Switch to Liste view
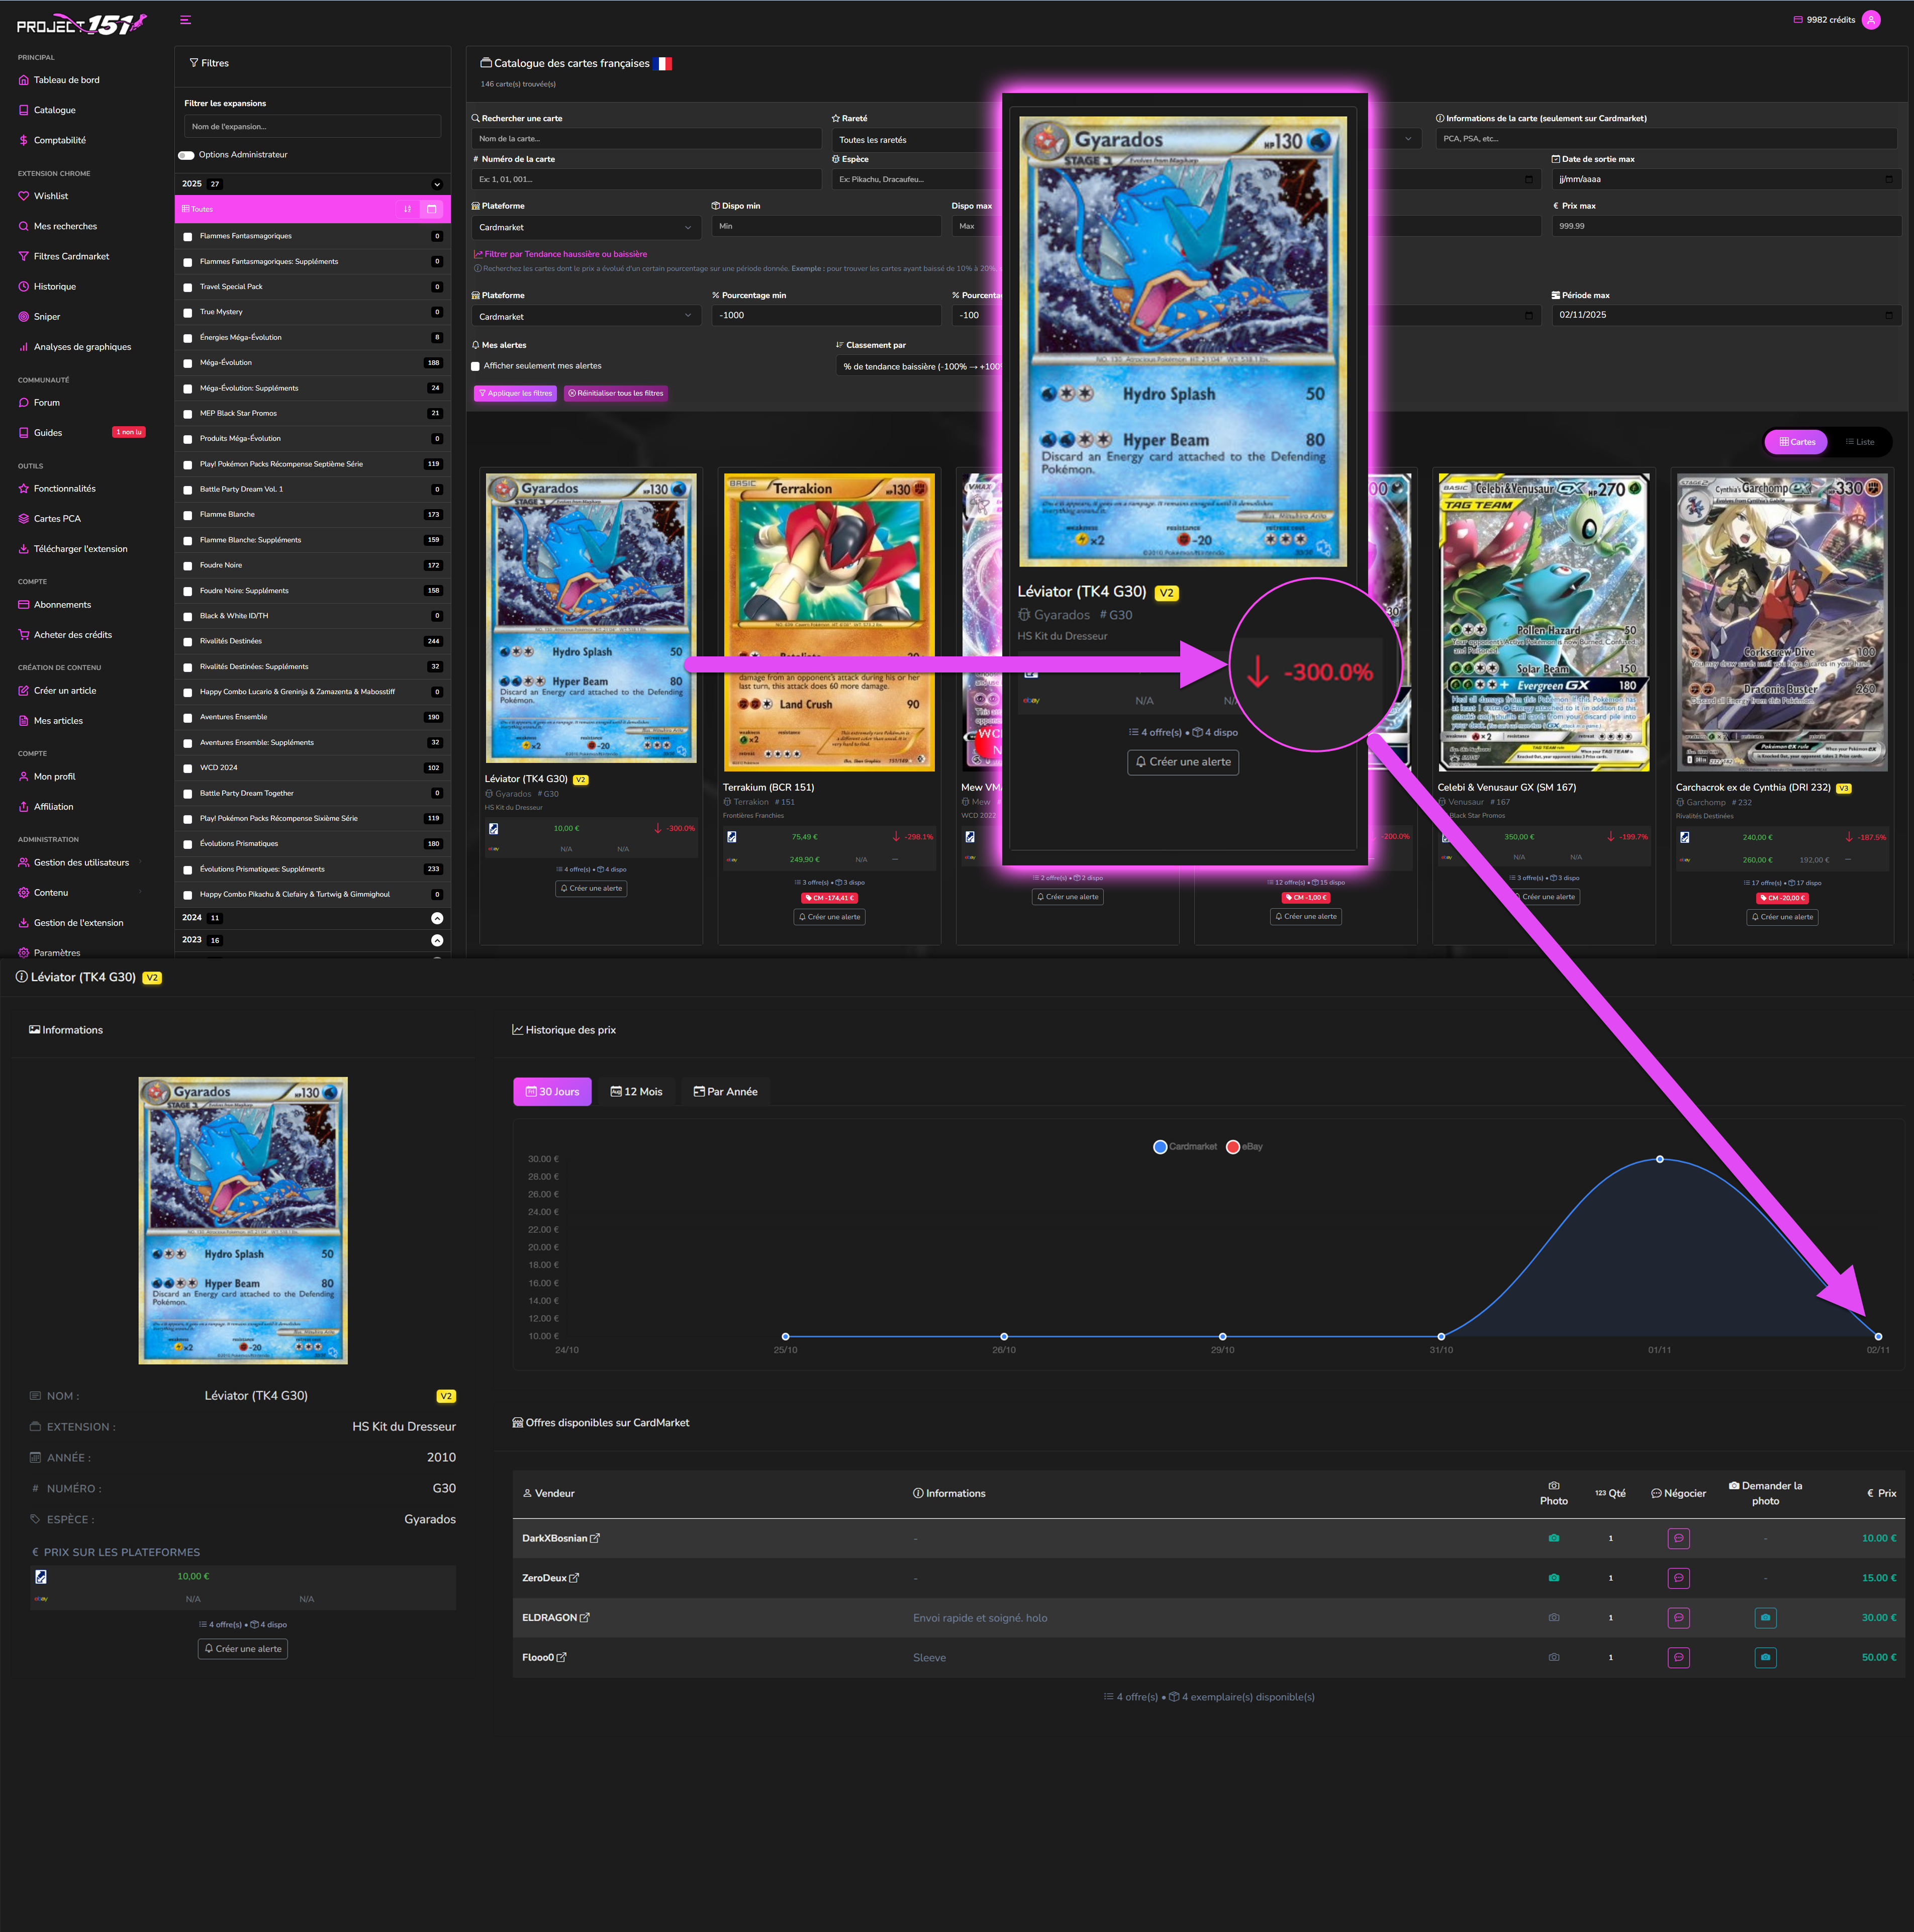 pyautogui.click(x=1859, y=442)
